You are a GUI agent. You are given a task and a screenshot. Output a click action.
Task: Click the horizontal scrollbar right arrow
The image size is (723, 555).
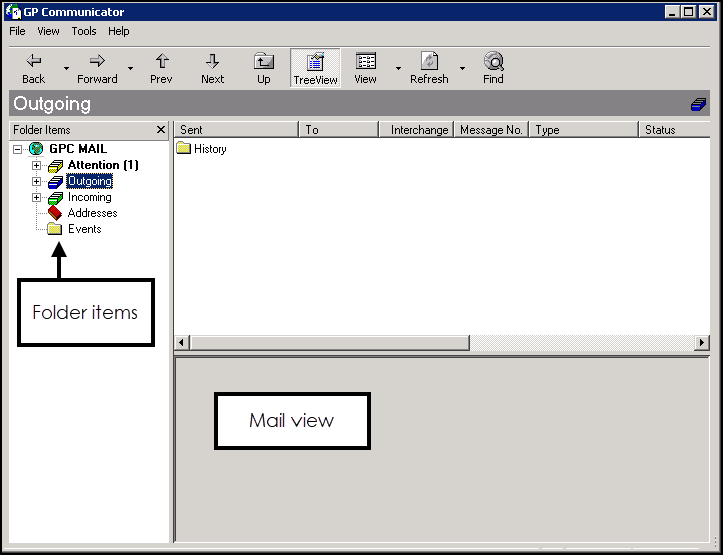[702, 342]
